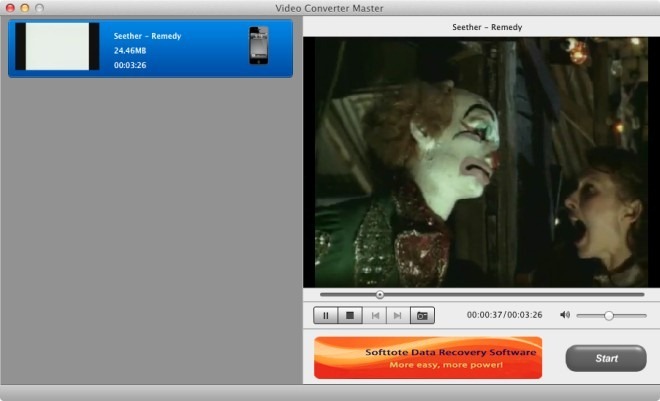Choose the iPhone output device icon
Screen dimensions: 660x401
coord(258,45)
